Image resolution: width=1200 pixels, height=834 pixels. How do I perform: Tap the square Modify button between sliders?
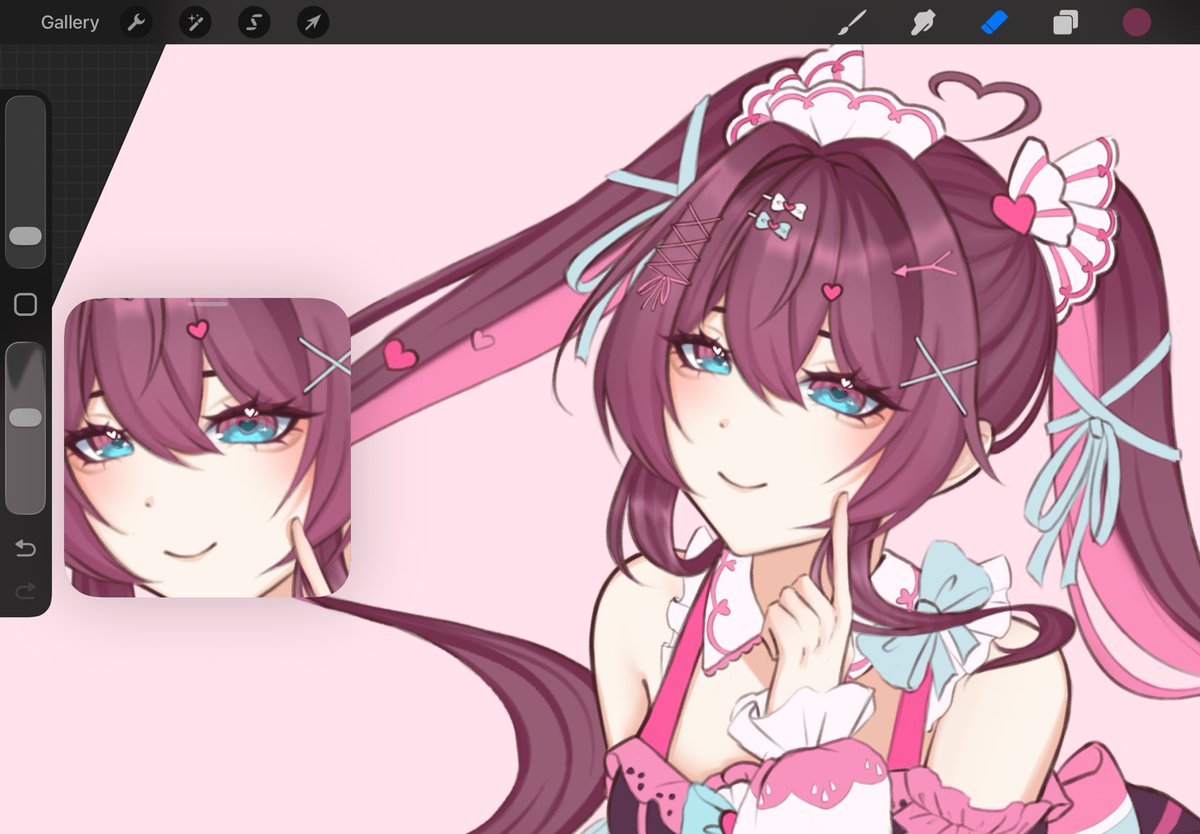[25, 305]
